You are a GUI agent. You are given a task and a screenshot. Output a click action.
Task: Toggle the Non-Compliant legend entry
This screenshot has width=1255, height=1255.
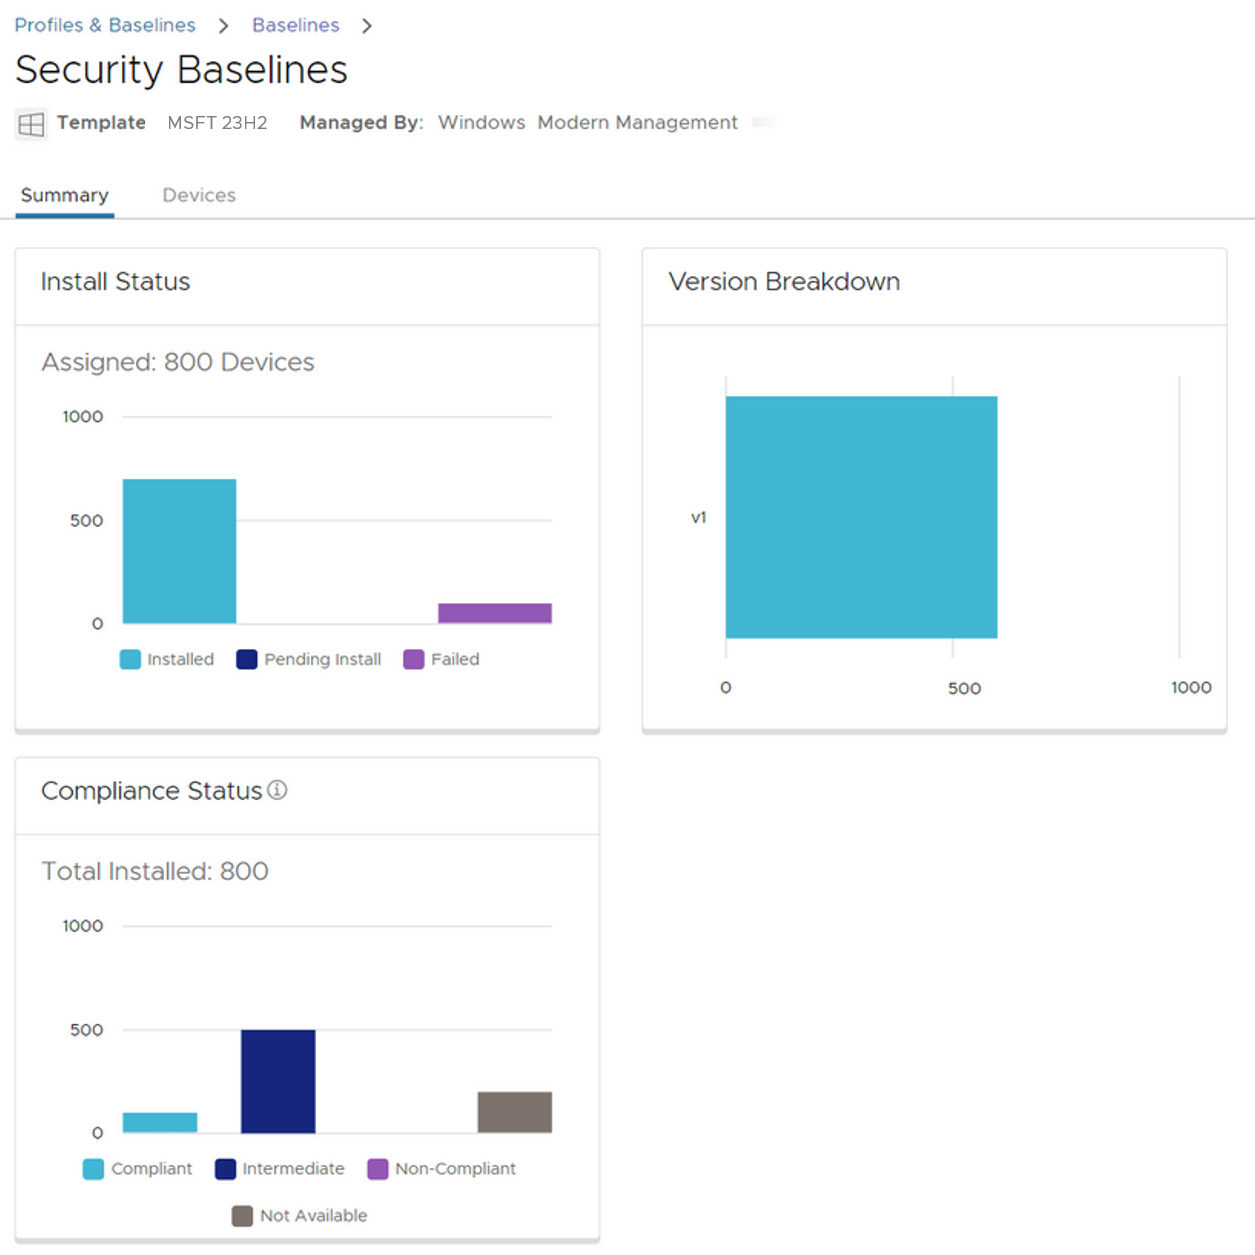376,1169
